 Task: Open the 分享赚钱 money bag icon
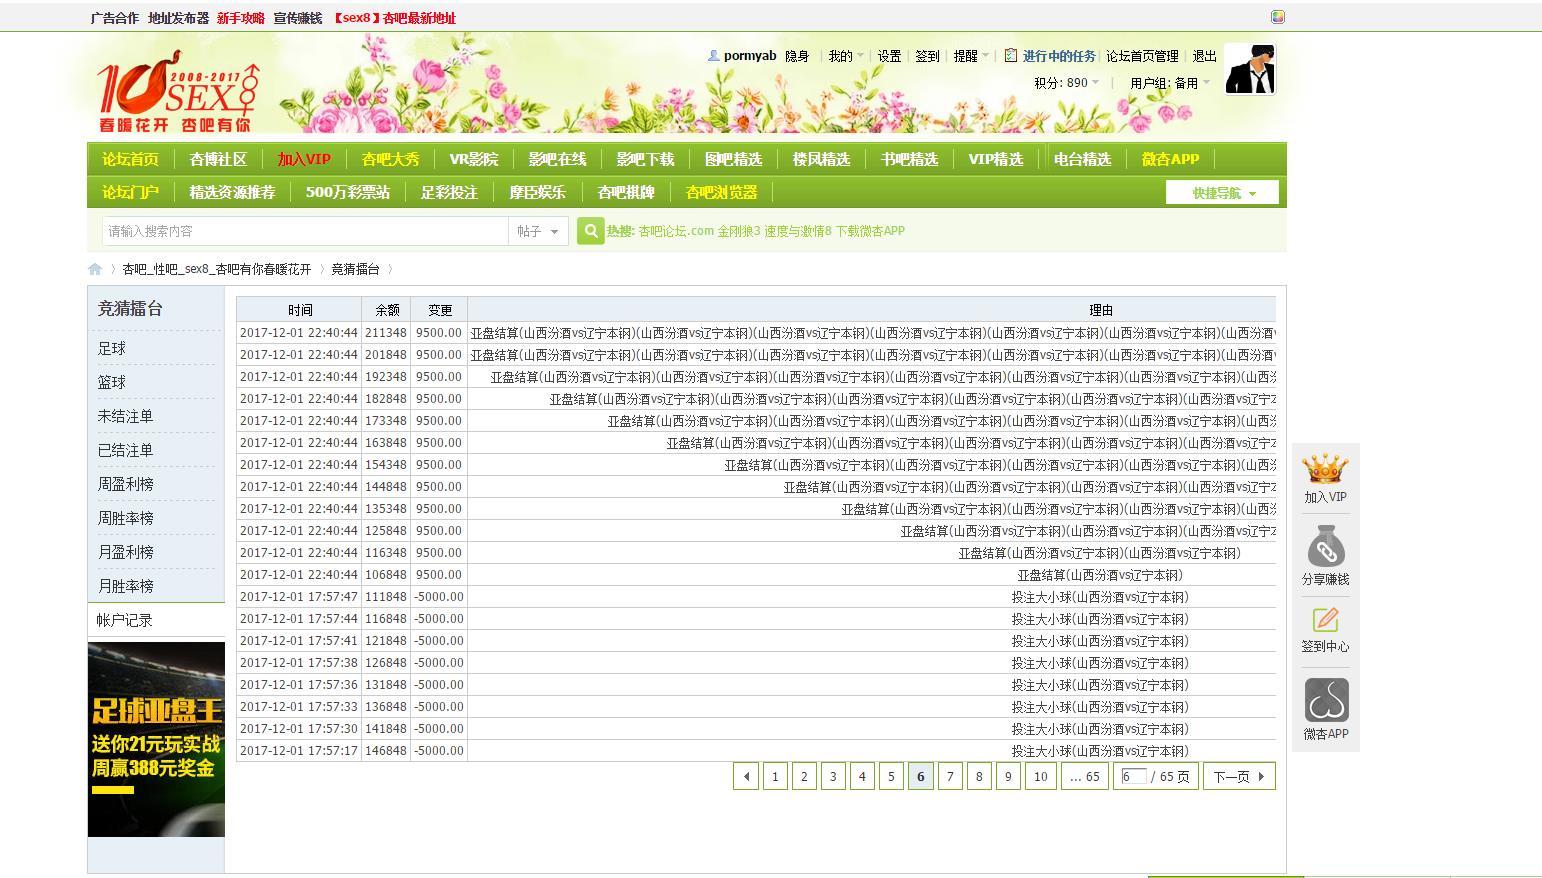1325,547
